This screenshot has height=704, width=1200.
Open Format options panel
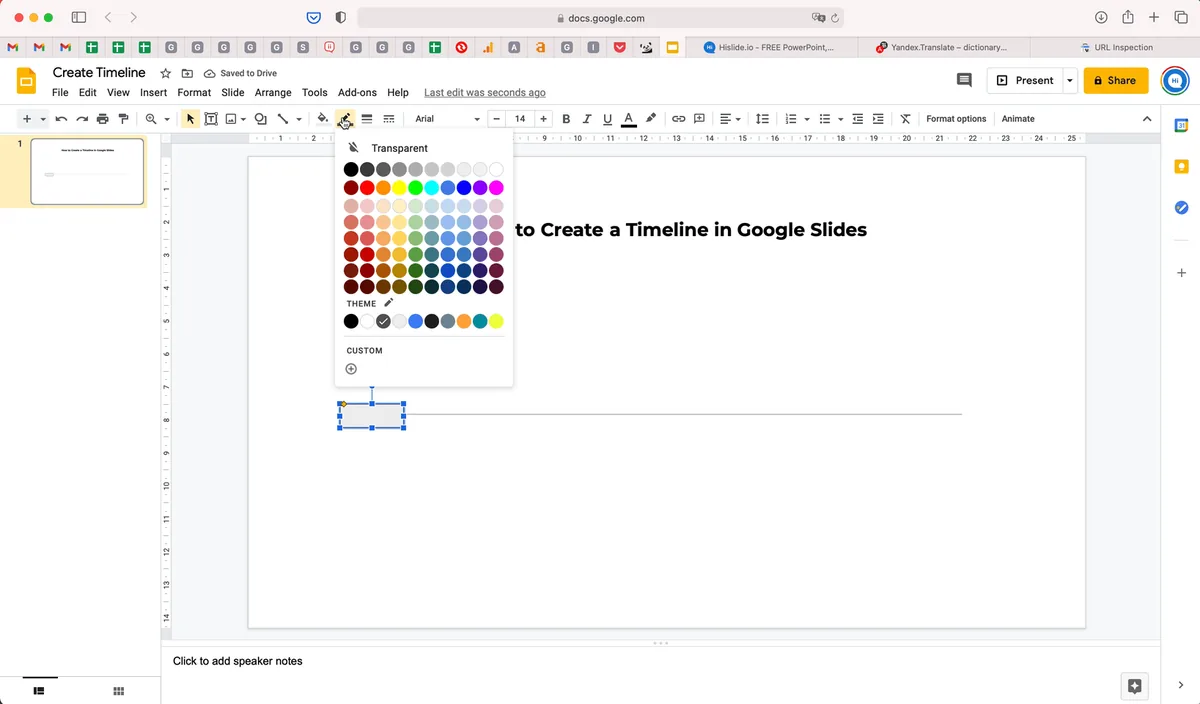pyautogui.click(x=956, y=119)
